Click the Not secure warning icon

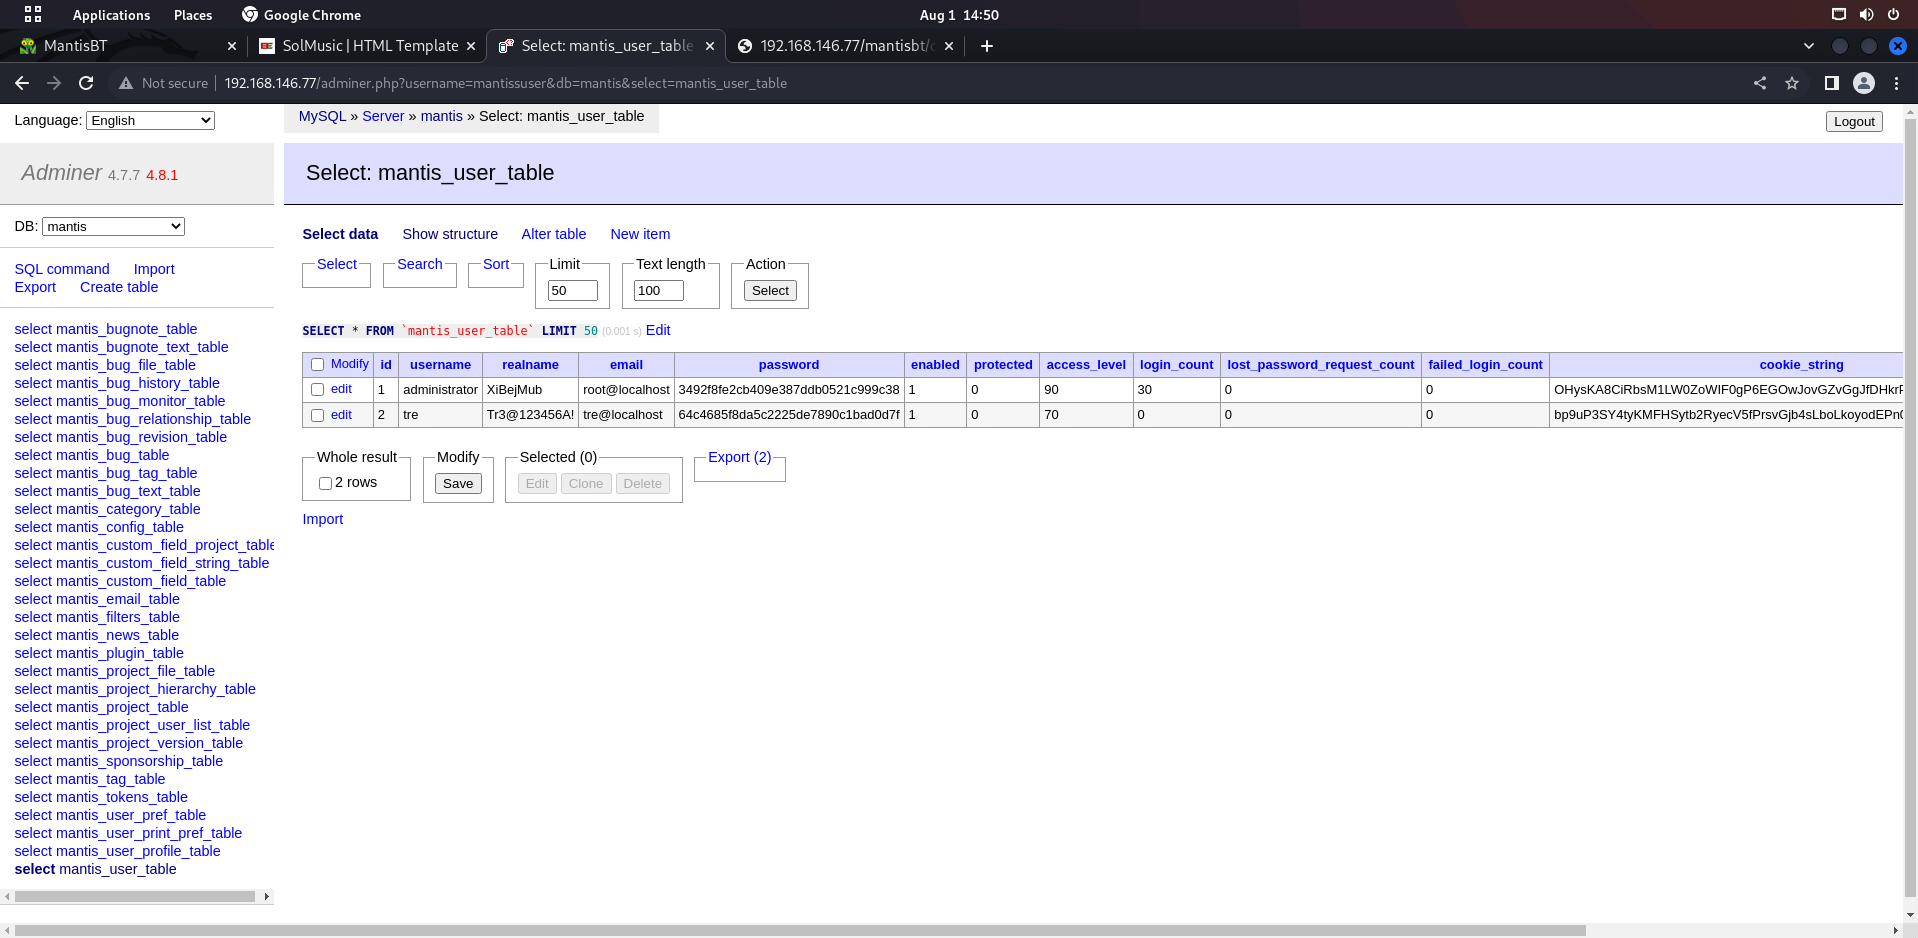coord(126,83)
